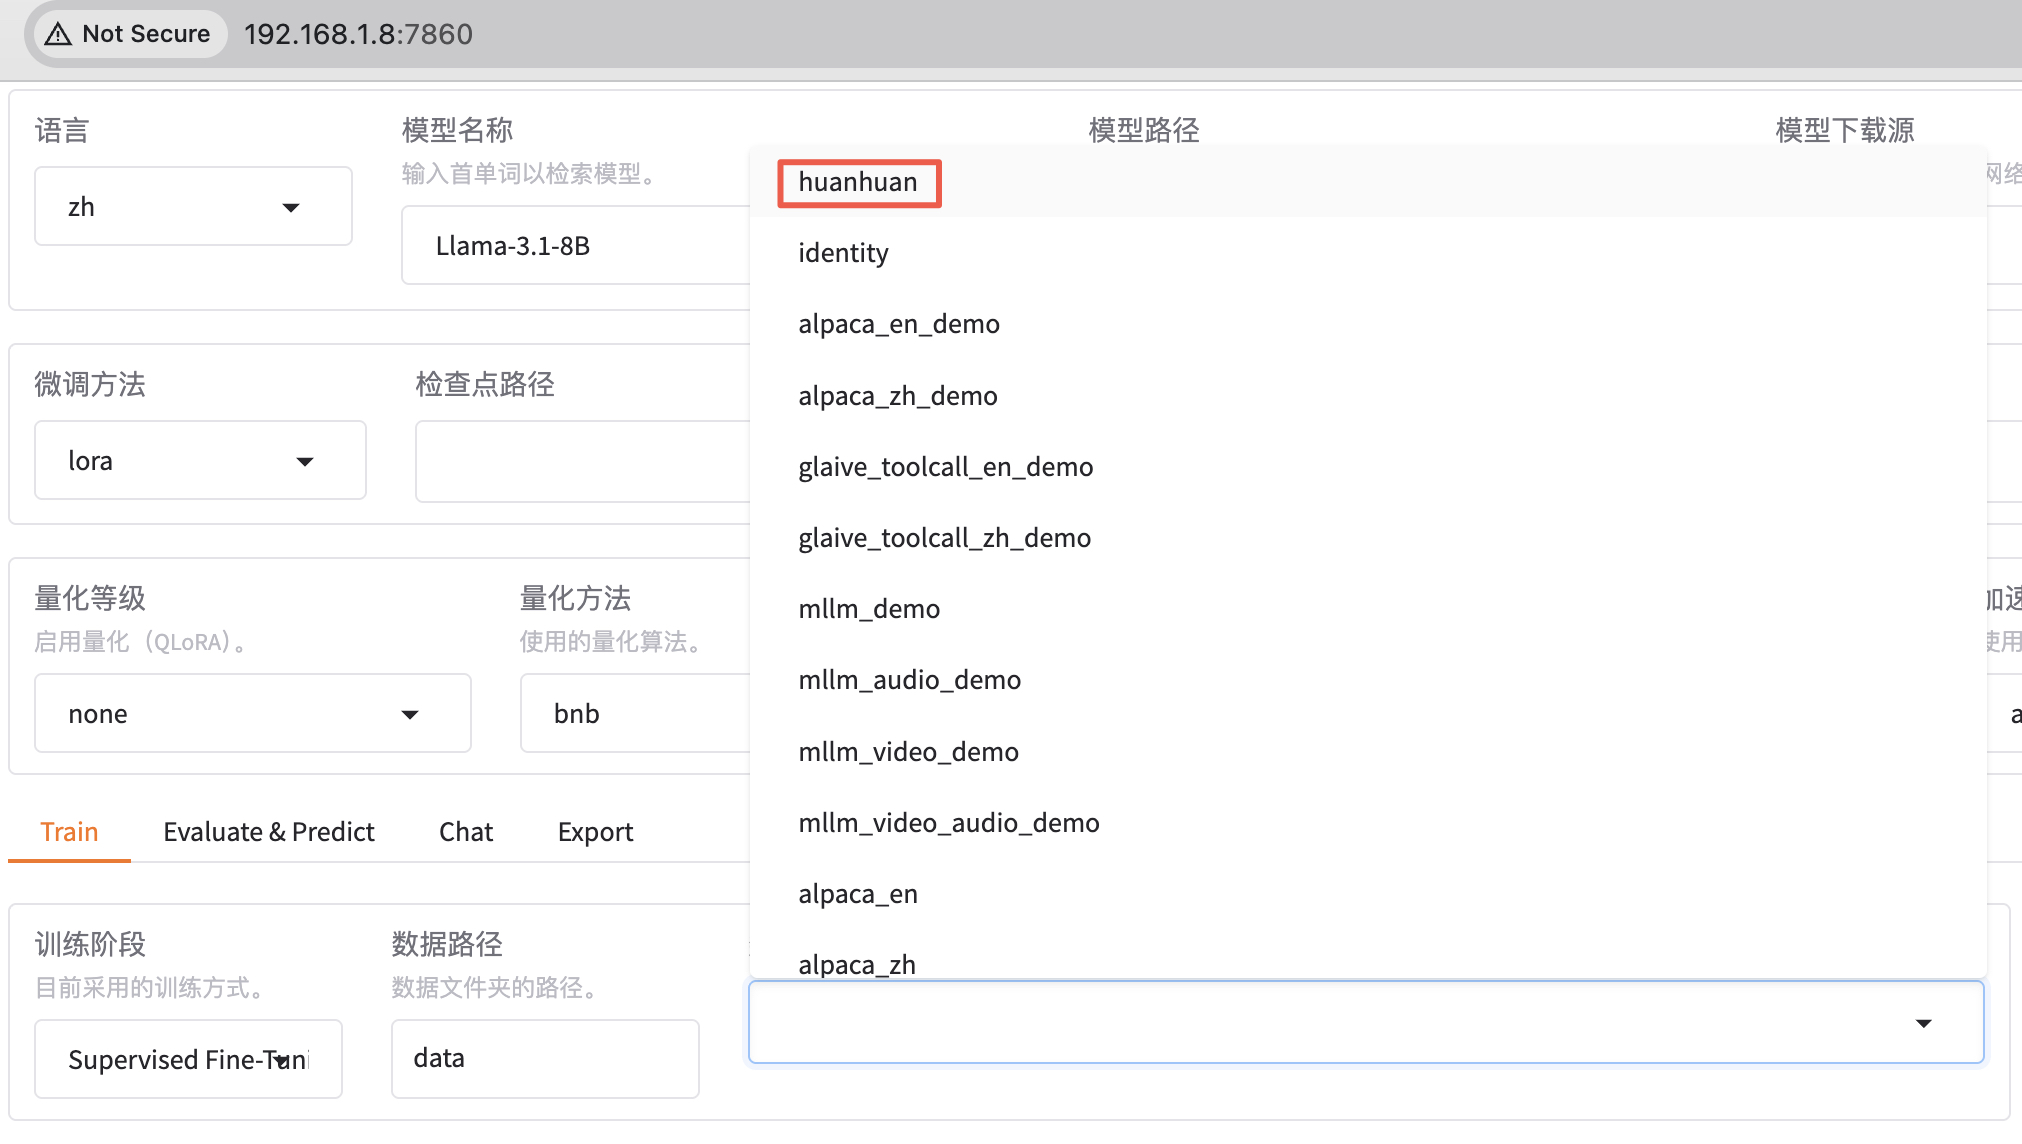
Task: Click the Not Secure warning icon
Action: click(58, 34)
